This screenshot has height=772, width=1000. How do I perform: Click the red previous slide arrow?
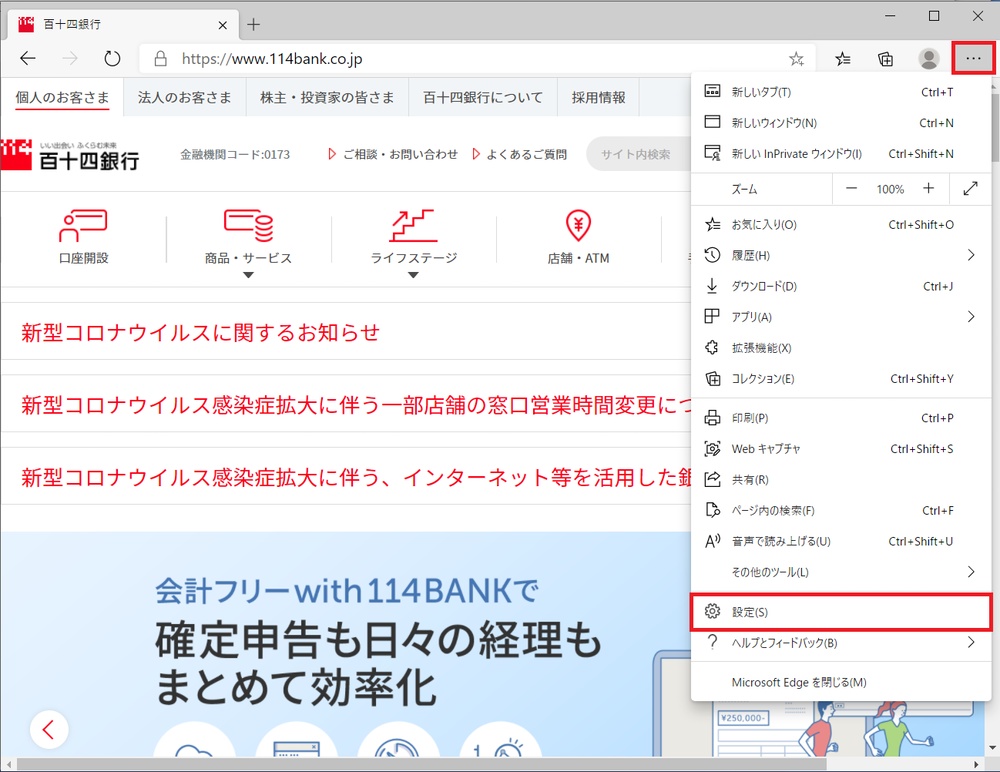49,729
